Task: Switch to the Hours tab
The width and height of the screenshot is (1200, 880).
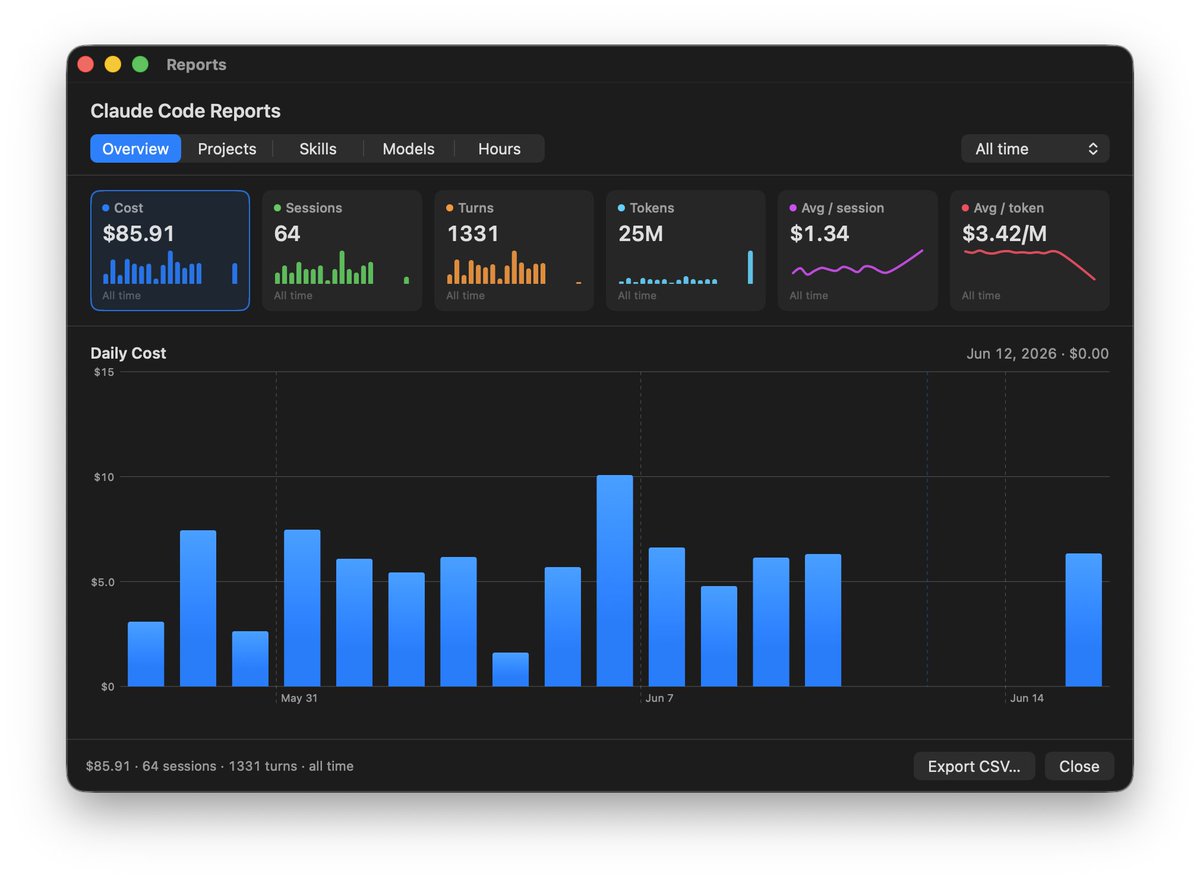Action: (x=499, y=149)
